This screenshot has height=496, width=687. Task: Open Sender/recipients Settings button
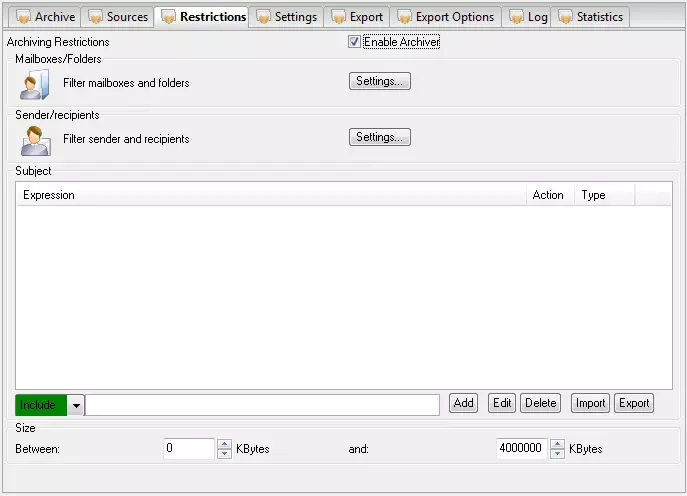(379, 137)
